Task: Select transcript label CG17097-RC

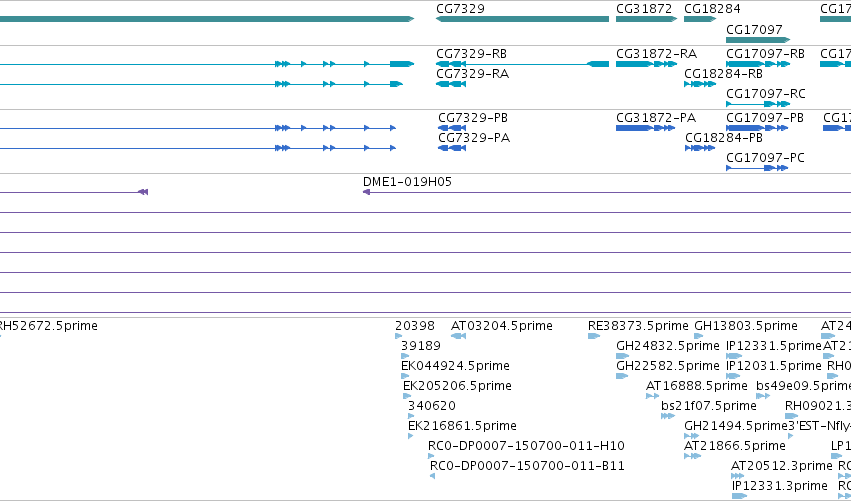Action: [x=765, y=94]
